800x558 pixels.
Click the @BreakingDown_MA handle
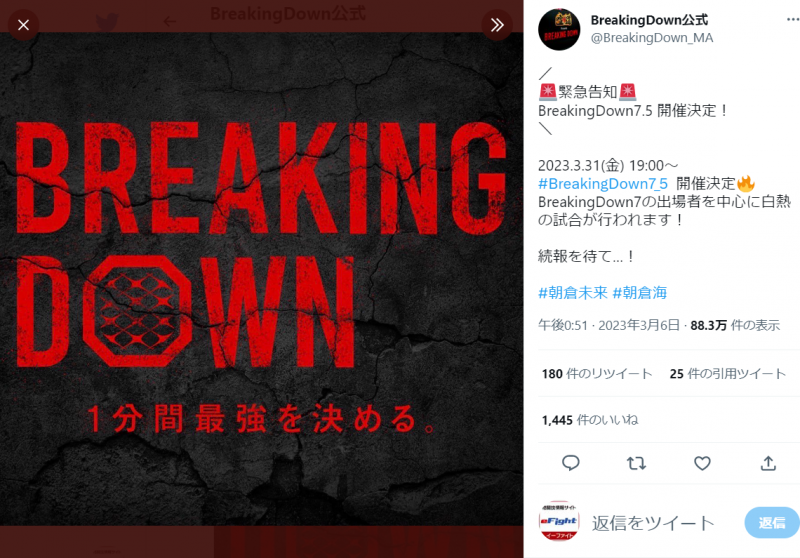click(x=652, y=38)
